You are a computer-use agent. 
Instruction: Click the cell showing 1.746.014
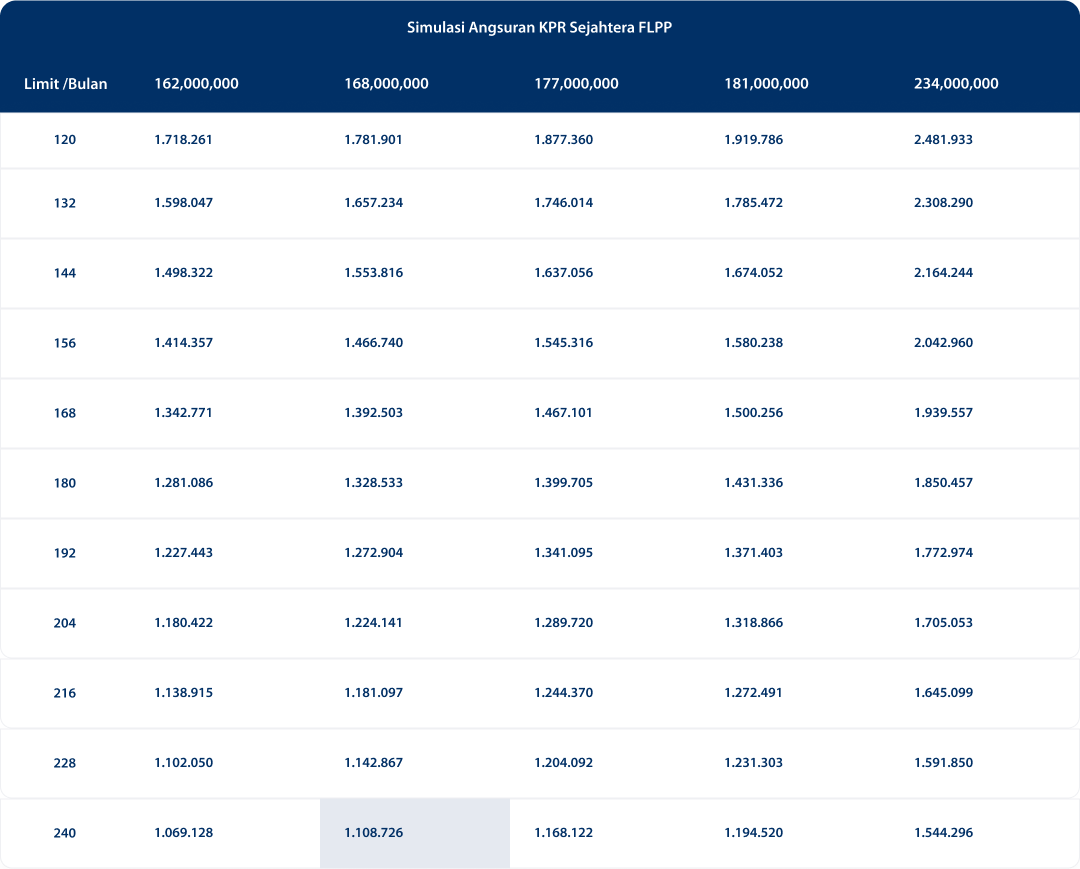click(x=563, y=203)
